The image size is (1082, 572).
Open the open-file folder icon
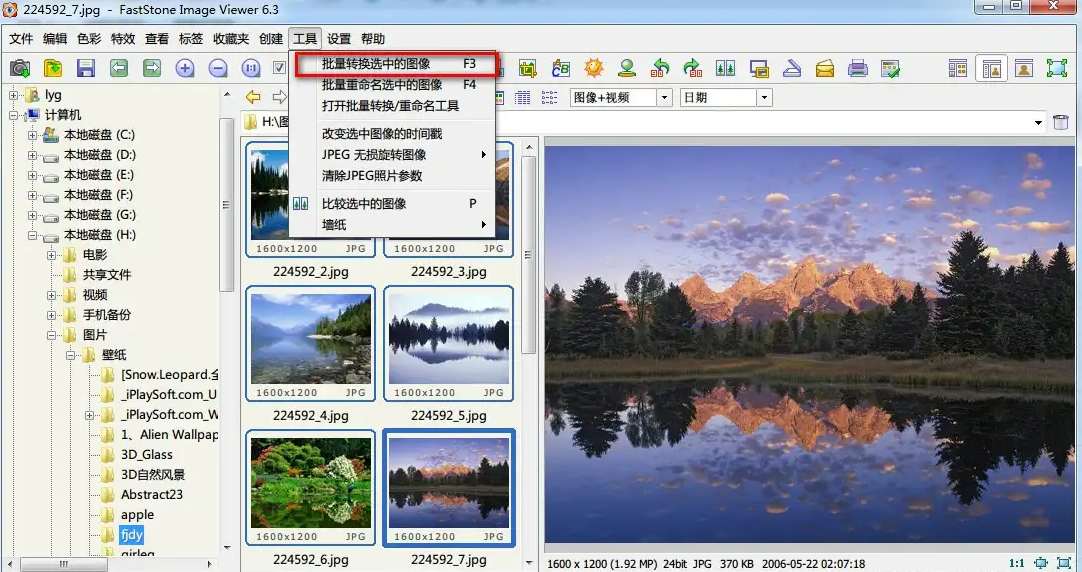[53, 68]
